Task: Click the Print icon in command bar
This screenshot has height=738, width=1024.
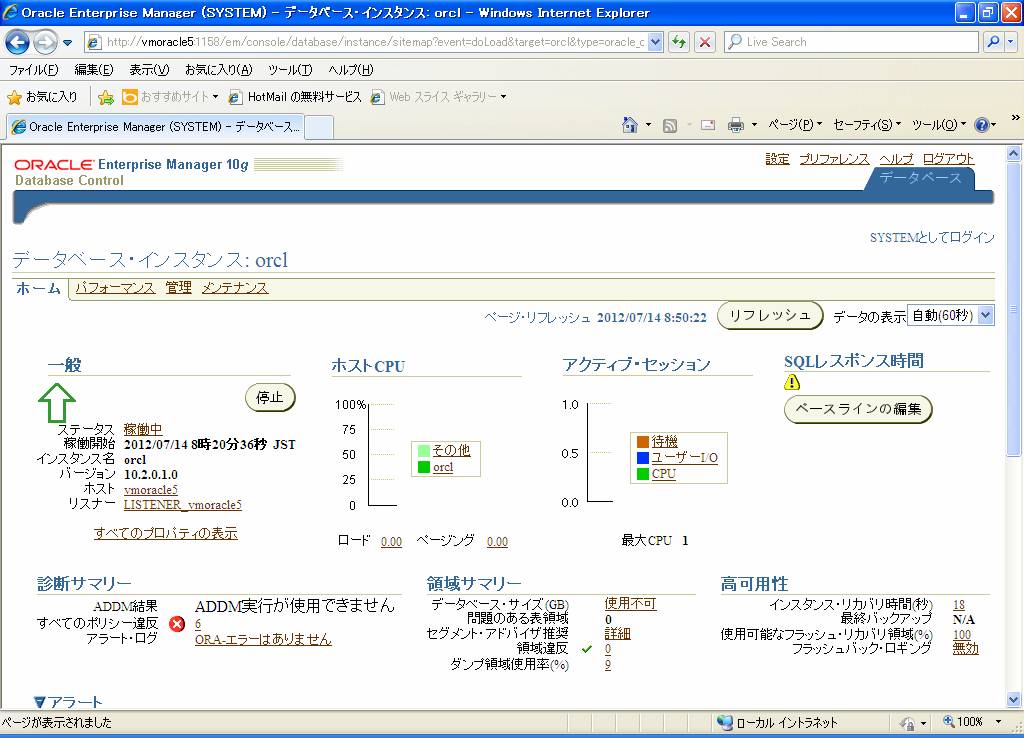Action: tap(736, 125)
